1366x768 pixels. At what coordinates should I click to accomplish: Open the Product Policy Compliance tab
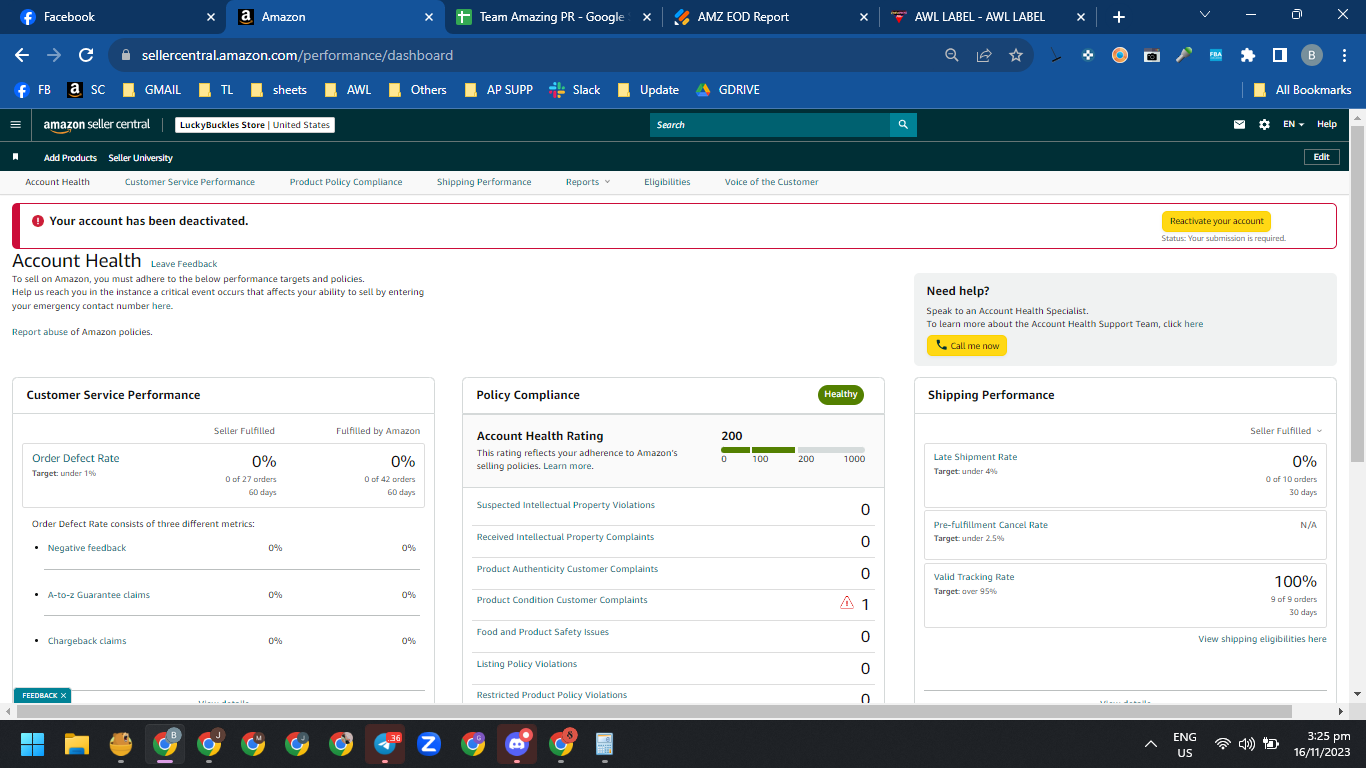pos(346,182)
